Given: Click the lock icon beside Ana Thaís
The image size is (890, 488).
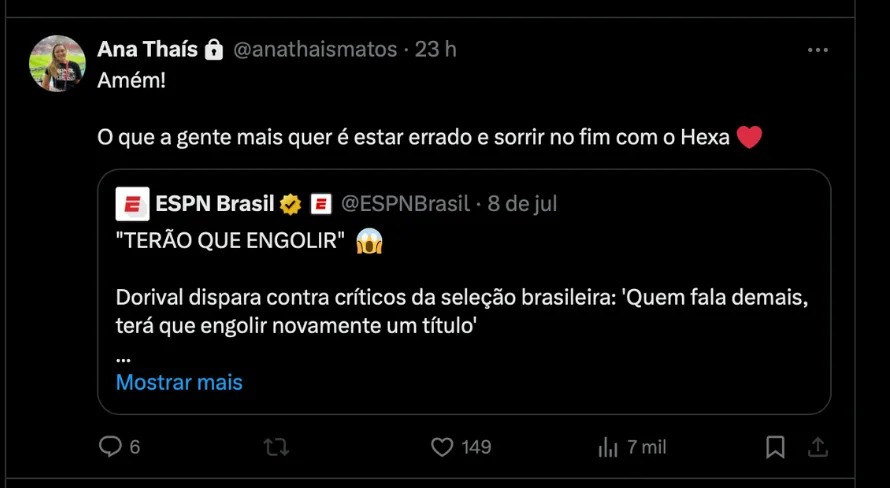Looking at the screenshot, I should point(214,49).
